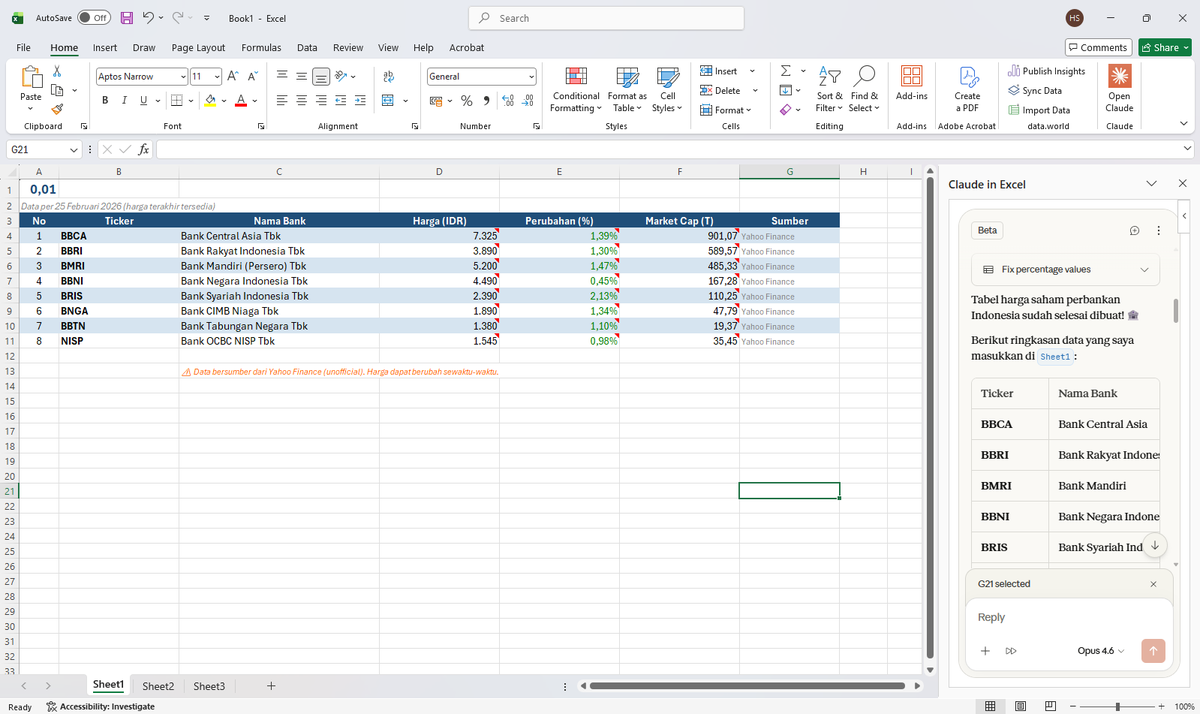Viewport: 1200px width, 714px height.
Task: Open the Data ribbon tab
Action: [307, 47]
